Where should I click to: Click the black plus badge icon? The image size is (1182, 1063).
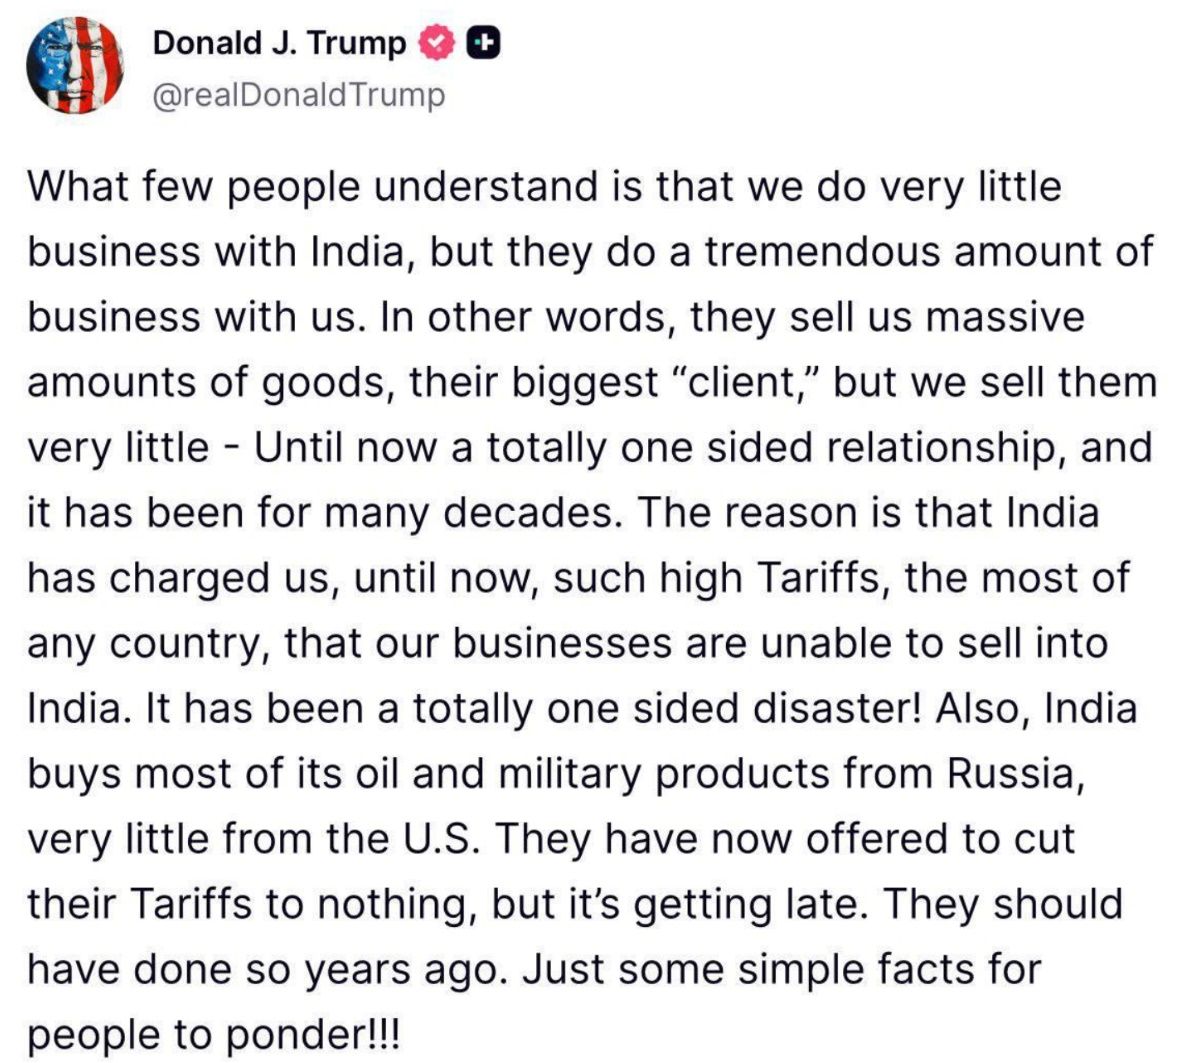[x=483, y=44]
